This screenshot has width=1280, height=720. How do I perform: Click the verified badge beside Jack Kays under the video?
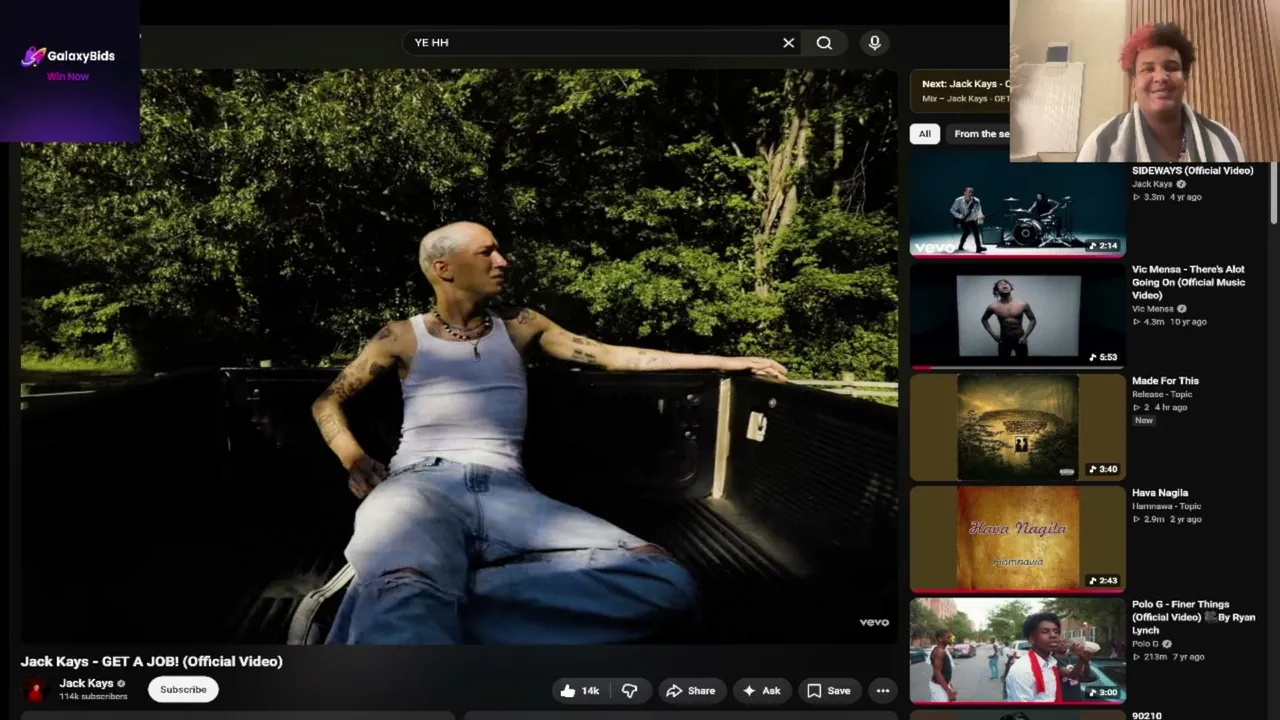[x=122, y=684]
